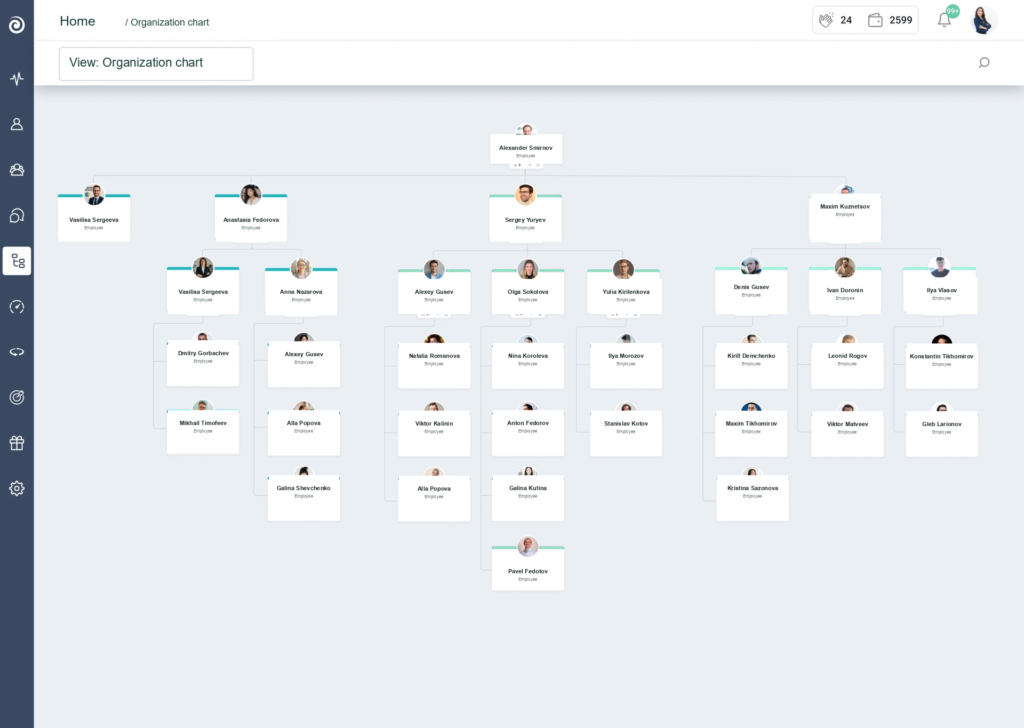Open the settings gear sidebar icon

pos(17,488)
